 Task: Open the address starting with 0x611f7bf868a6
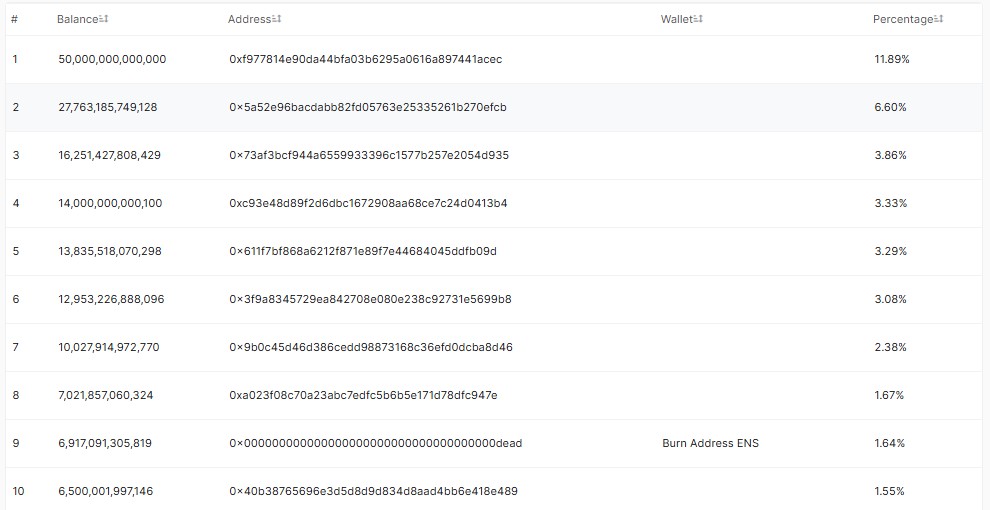click(362, 251)
